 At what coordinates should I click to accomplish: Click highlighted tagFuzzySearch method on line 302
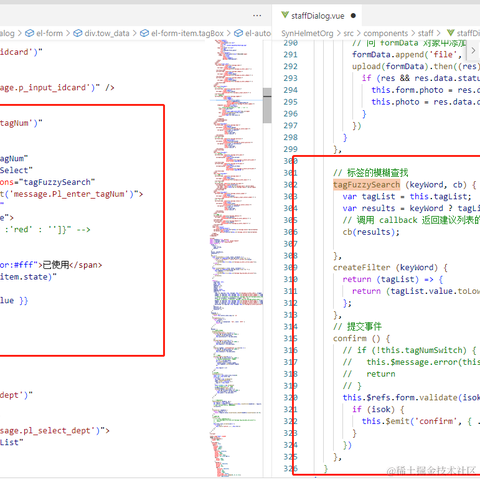(366, 185)
